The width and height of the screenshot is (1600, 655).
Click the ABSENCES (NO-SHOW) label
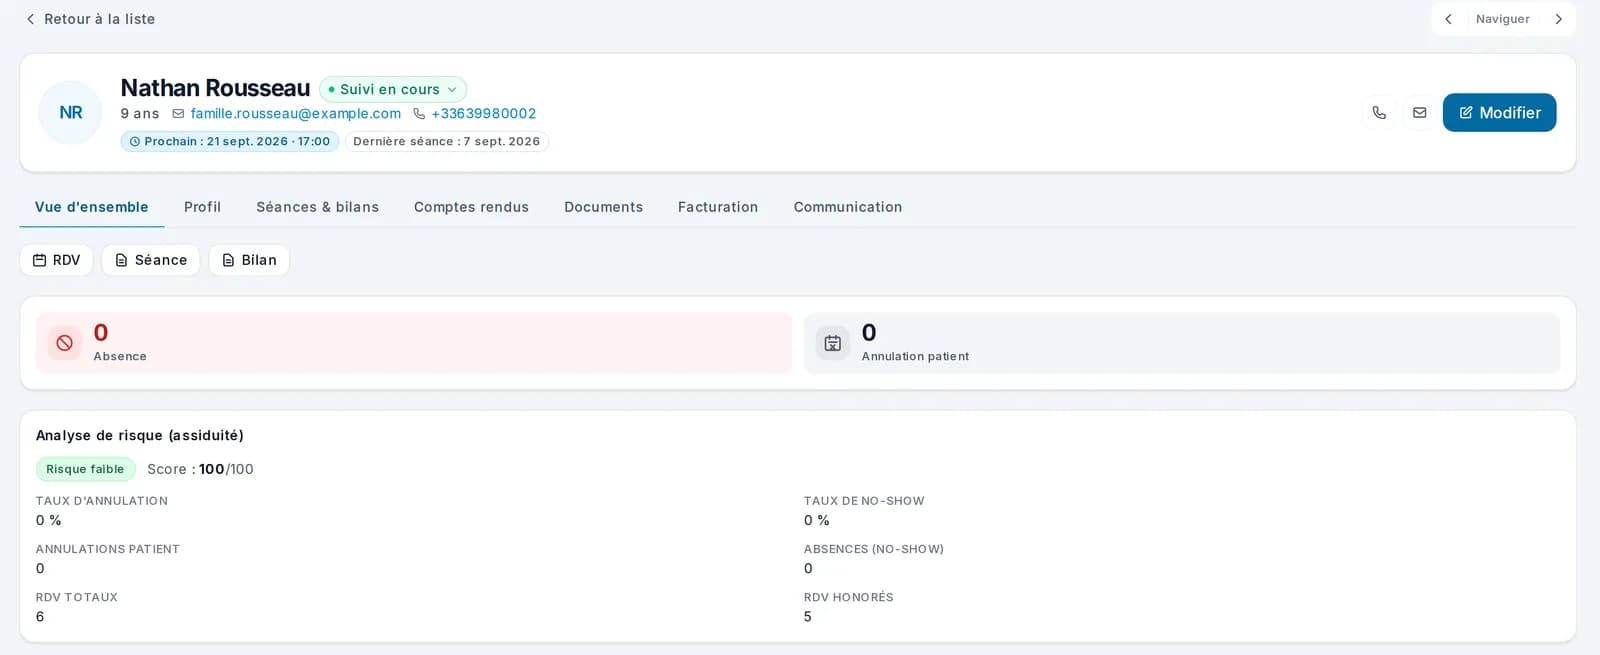pyautogui.click(x=874, y=549)
